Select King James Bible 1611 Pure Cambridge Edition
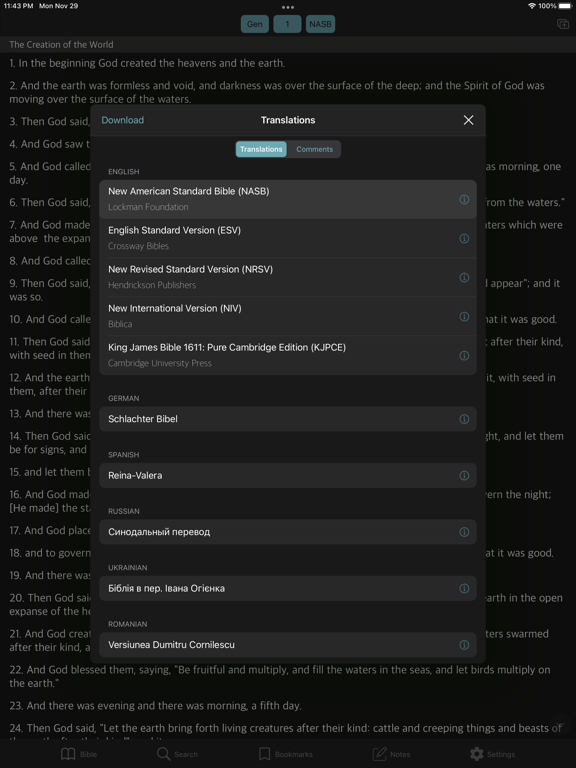The height and width of the screenshot is (768, 576). coord(288,356)
